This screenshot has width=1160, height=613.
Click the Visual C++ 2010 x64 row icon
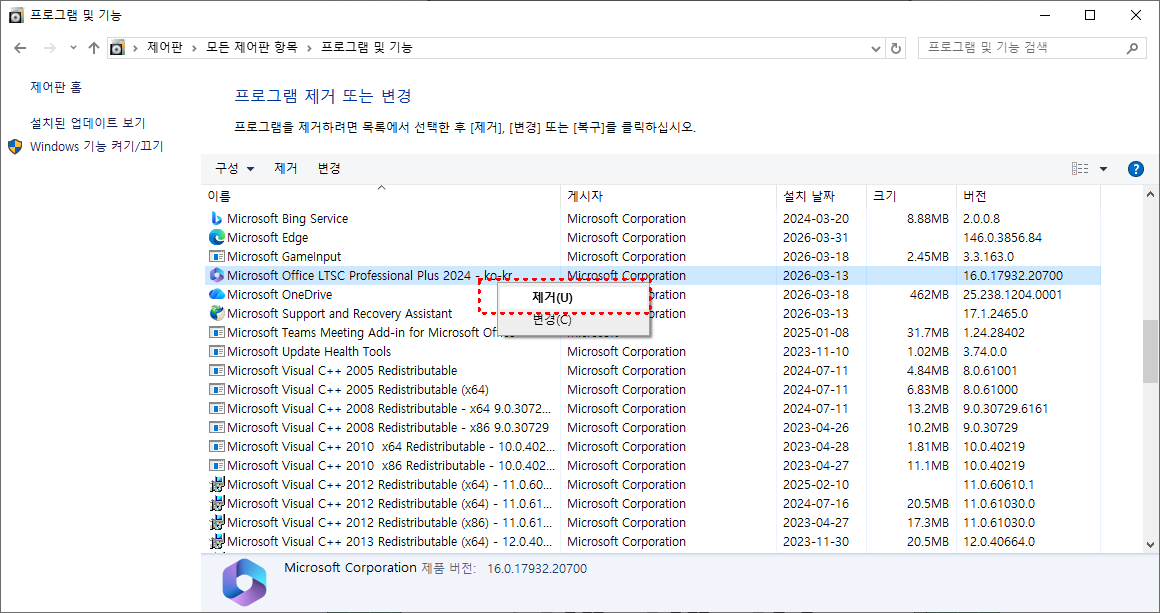coord(216,447)
